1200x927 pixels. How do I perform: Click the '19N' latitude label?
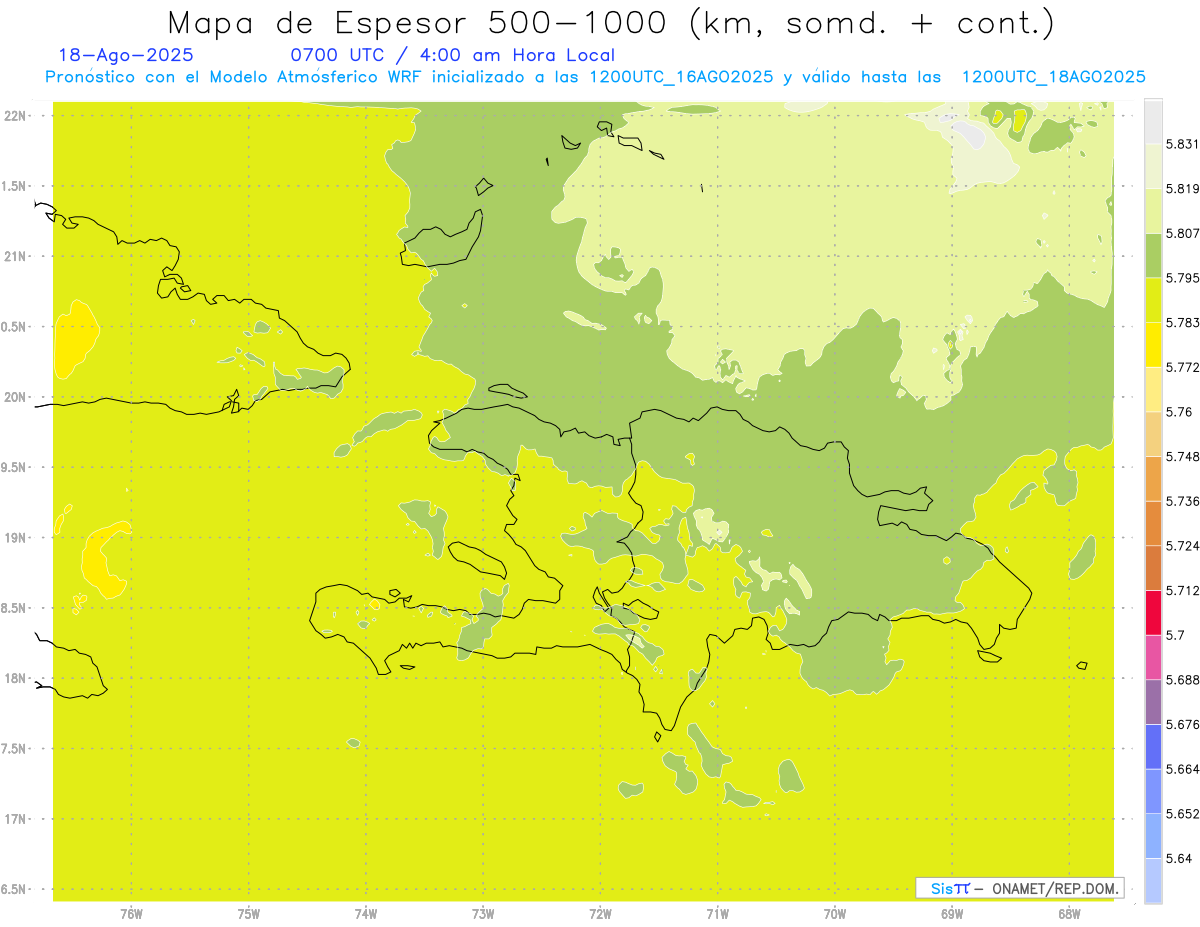tap(15, 538)
